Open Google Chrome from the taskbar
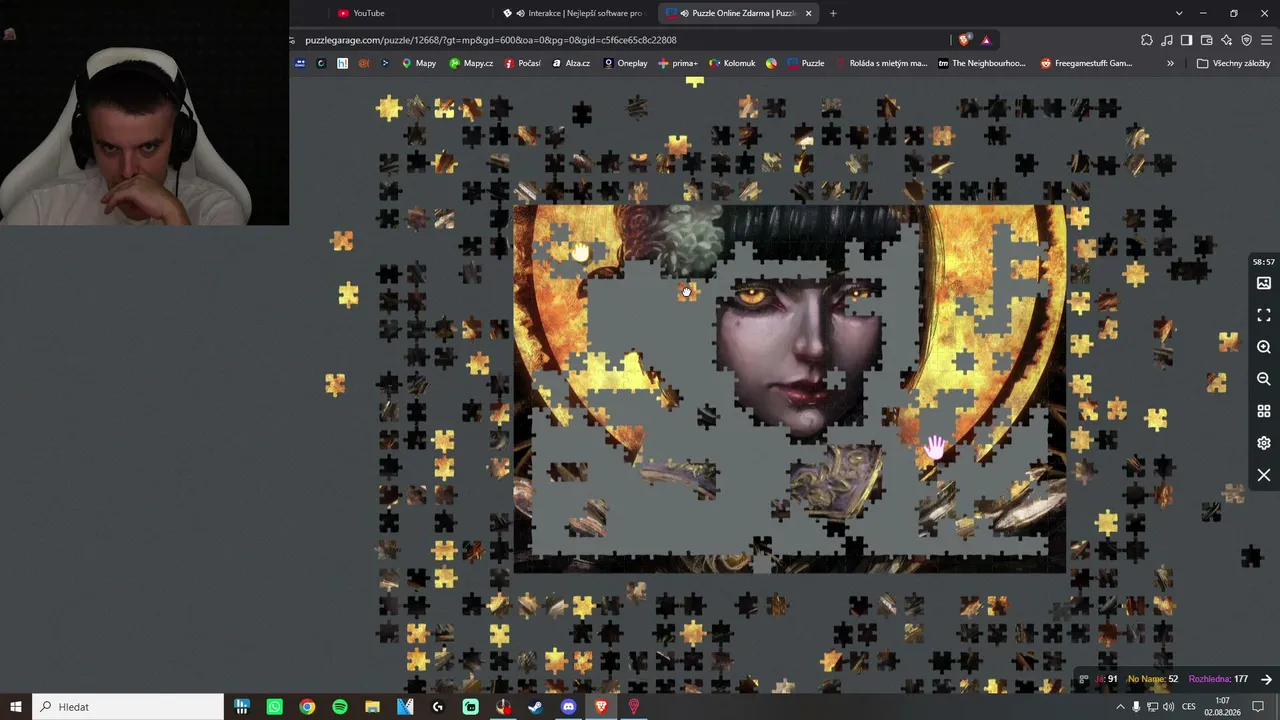This screenshot has height=720, width=1280. point(307,707)
